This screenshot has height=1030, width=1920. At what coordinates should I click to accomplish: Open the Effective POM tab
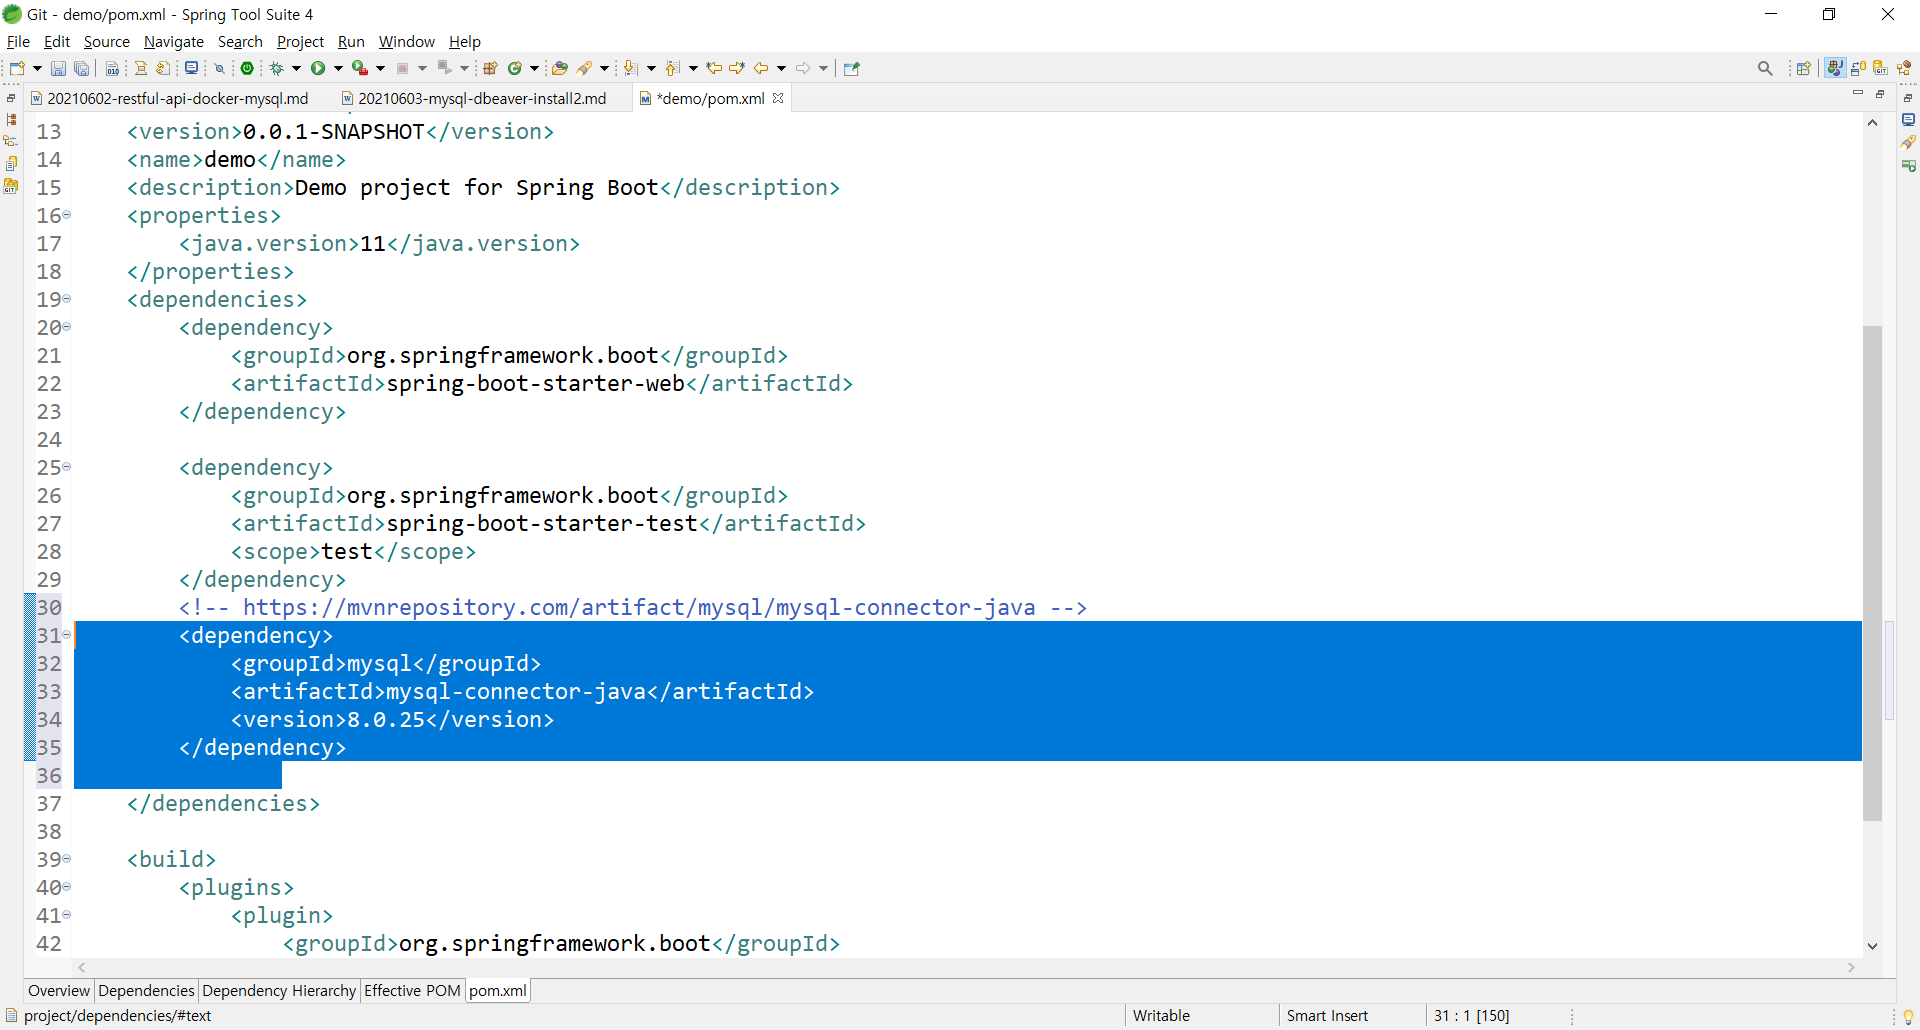tap(412, 990)
